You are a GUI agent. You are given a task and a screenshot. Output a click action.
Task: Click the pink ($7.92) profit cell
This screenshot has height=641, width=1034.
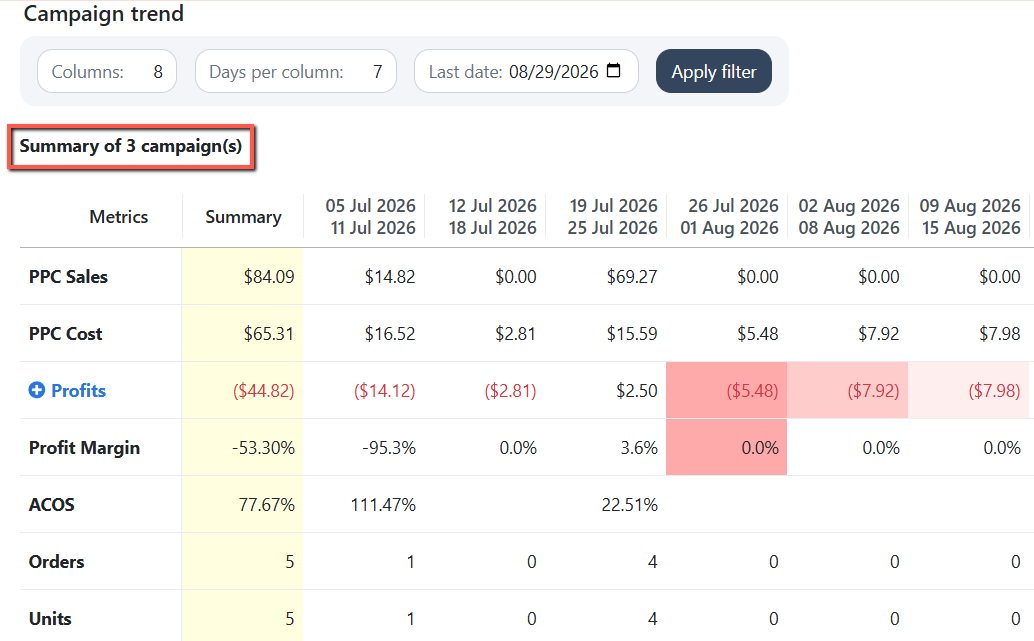click(x=847, y=390)
